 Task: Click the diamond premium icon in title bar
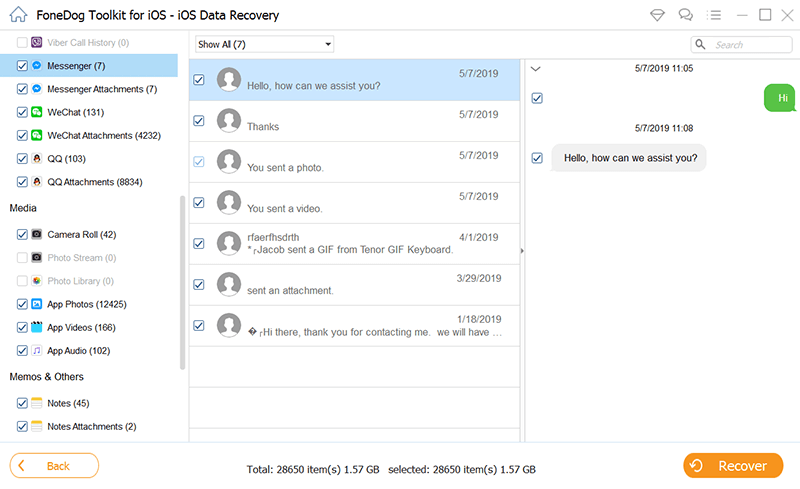click(x=657, y=15)
